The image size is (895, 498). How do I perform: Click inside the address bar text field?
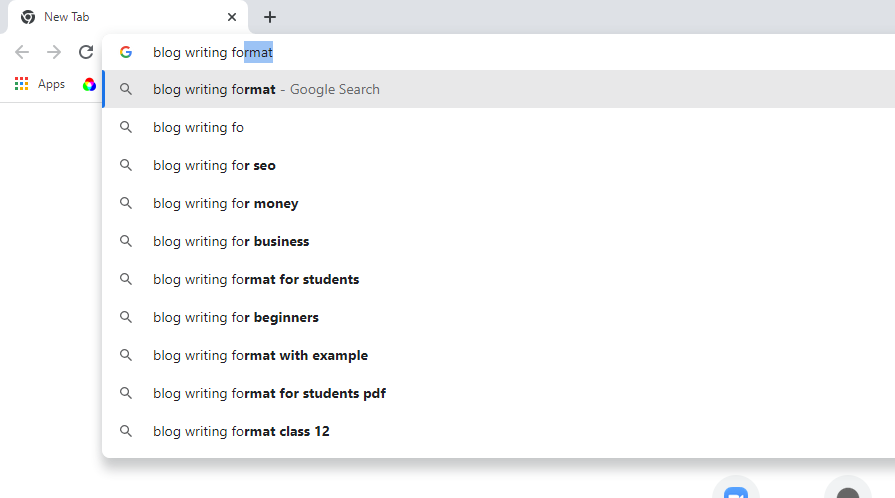click(x=500, y=52)
